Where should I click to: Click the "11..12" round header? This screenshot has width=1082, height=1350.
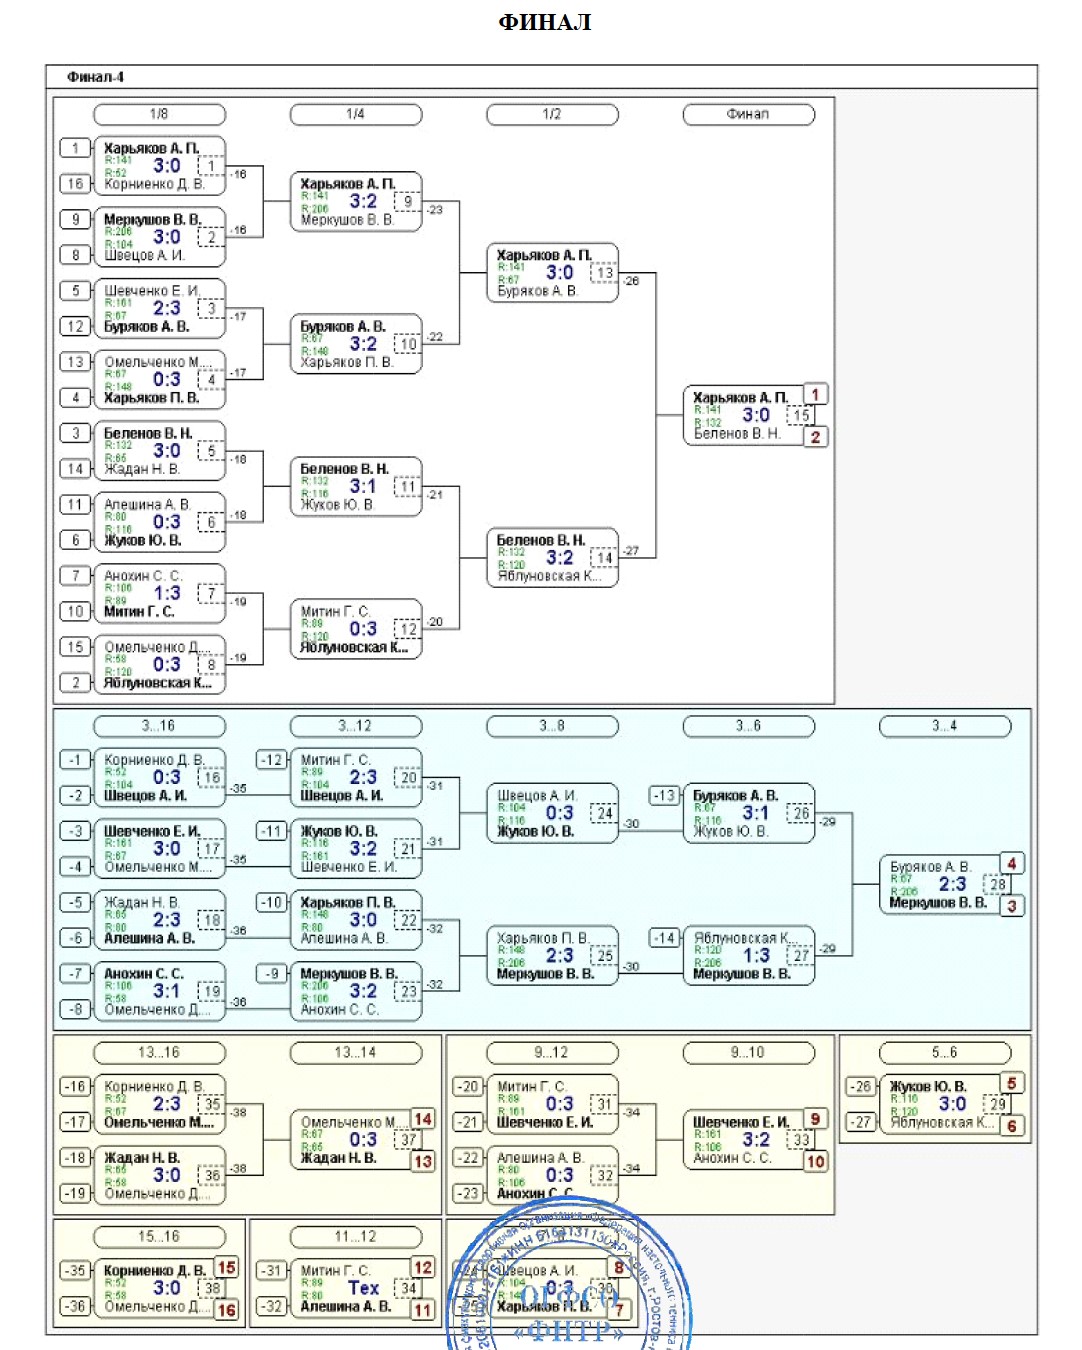click(355, 1237)
